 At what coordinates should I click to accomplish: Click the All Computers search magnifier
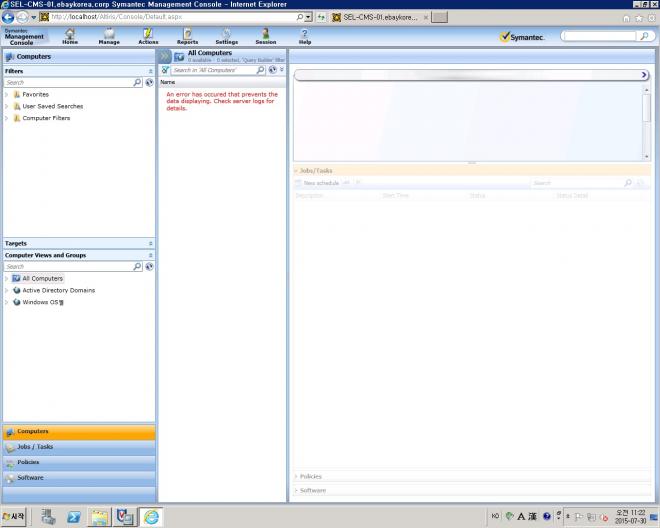(x=261, y=70)
